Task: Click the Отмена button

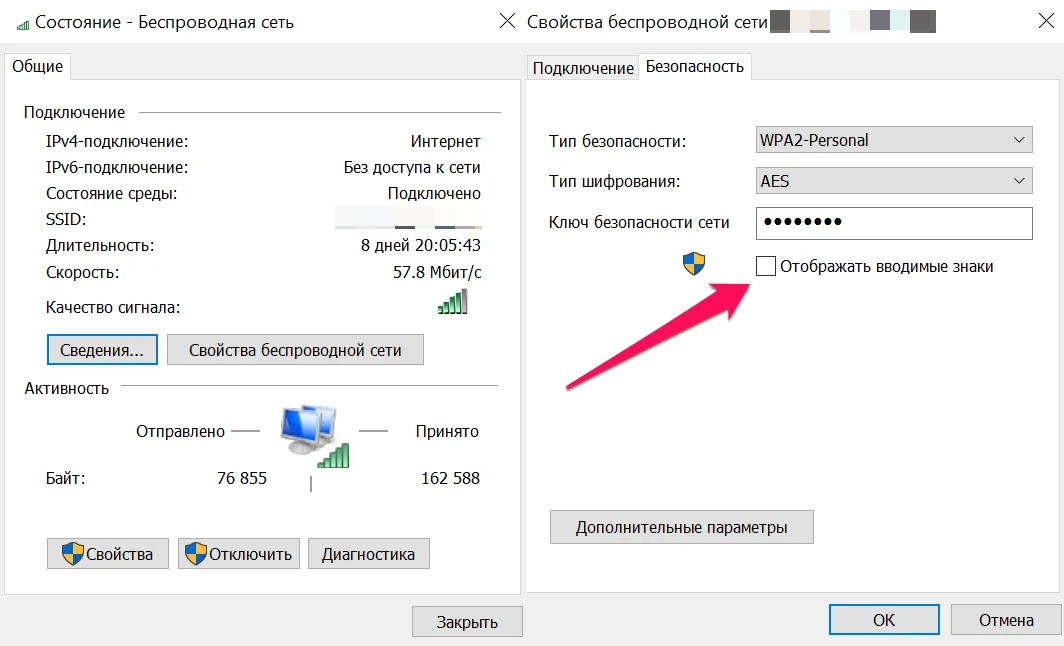Action: point(1006,620)
